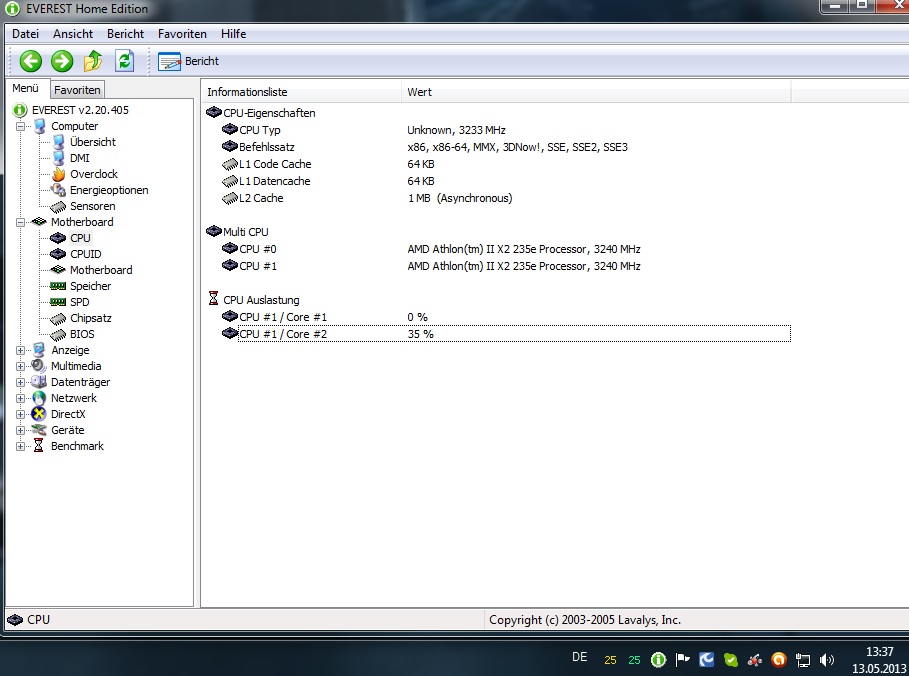Select the Datenträger drive icon
The width and height of the screenshot is (909, 676).
click(39, 382)
